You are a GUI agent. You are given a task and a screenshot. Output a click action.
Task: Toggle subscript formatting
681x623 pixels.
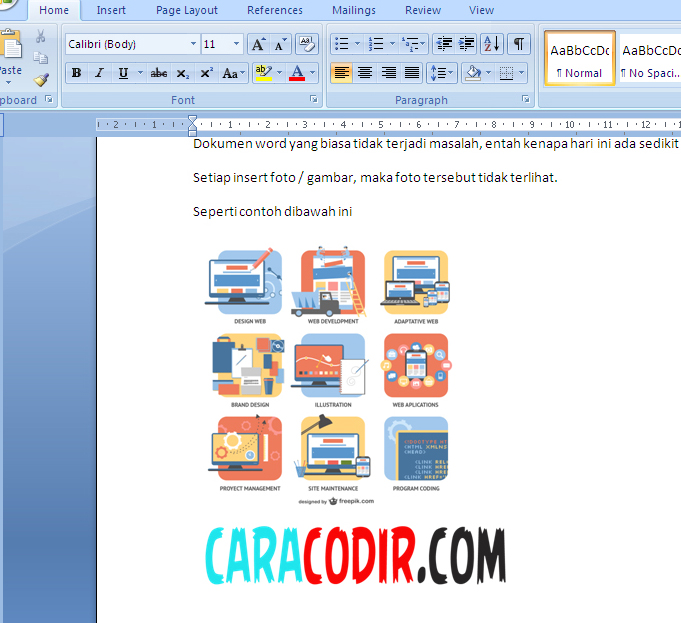pos(182,73)
